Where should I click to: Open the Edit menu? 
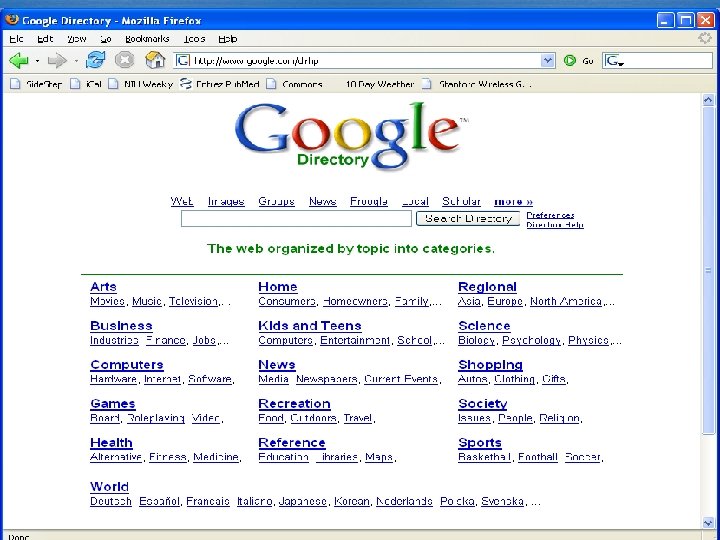pyautogui.click(x=45, y=39)
